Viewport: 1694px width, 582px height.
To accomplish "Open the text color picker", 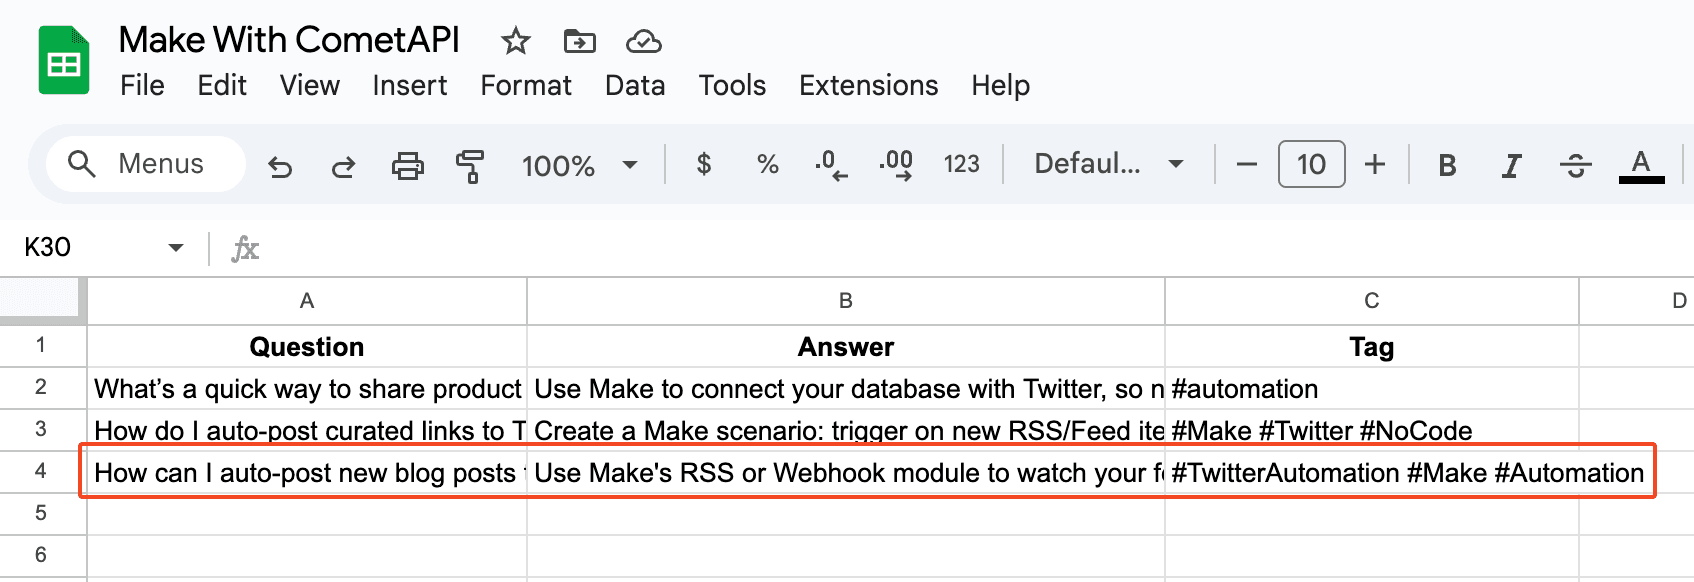I will pos(1641,165).
